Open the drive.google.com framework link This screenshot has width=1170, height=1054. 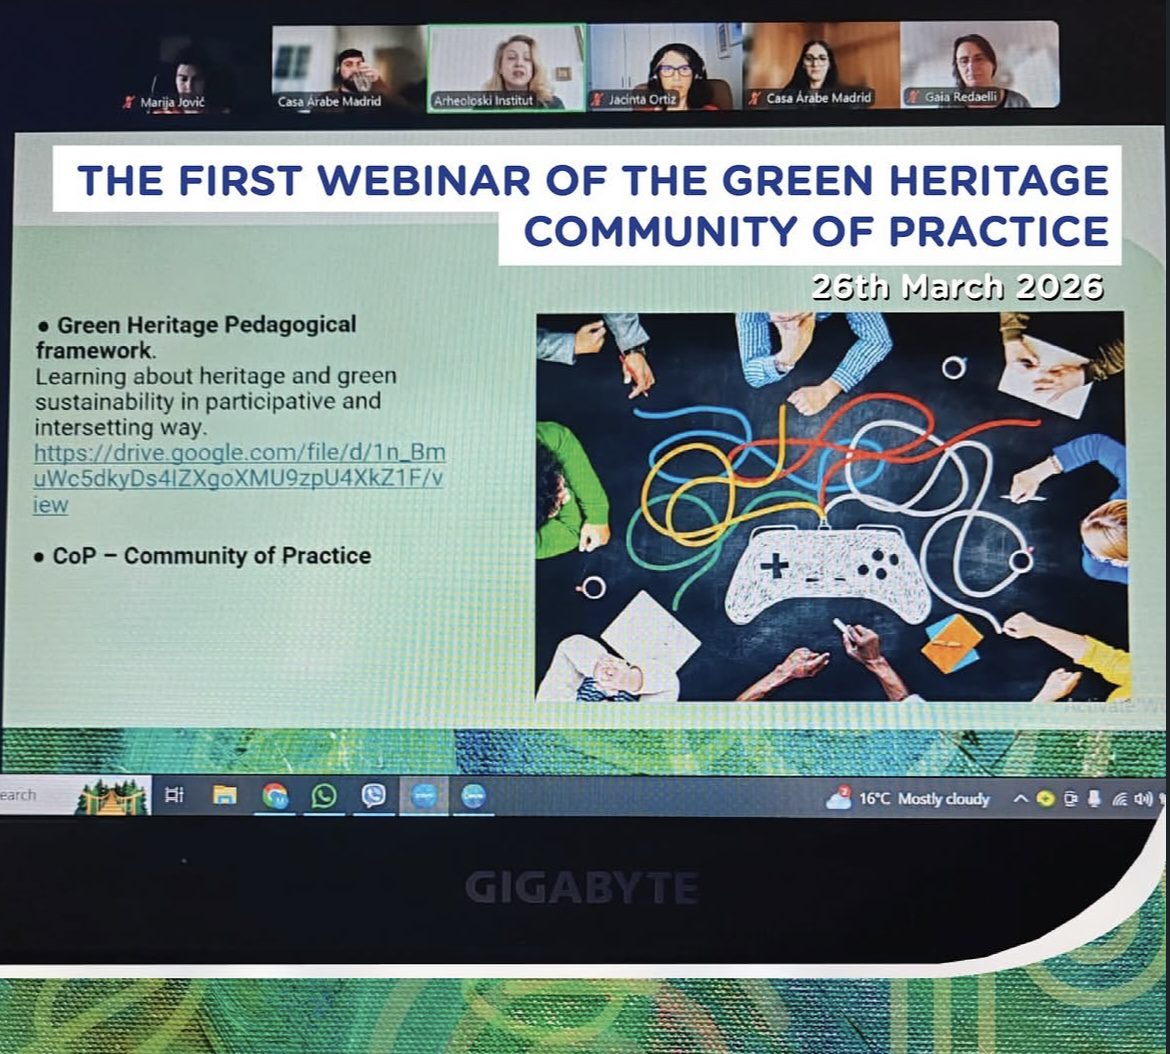click(x=240, y=479)
